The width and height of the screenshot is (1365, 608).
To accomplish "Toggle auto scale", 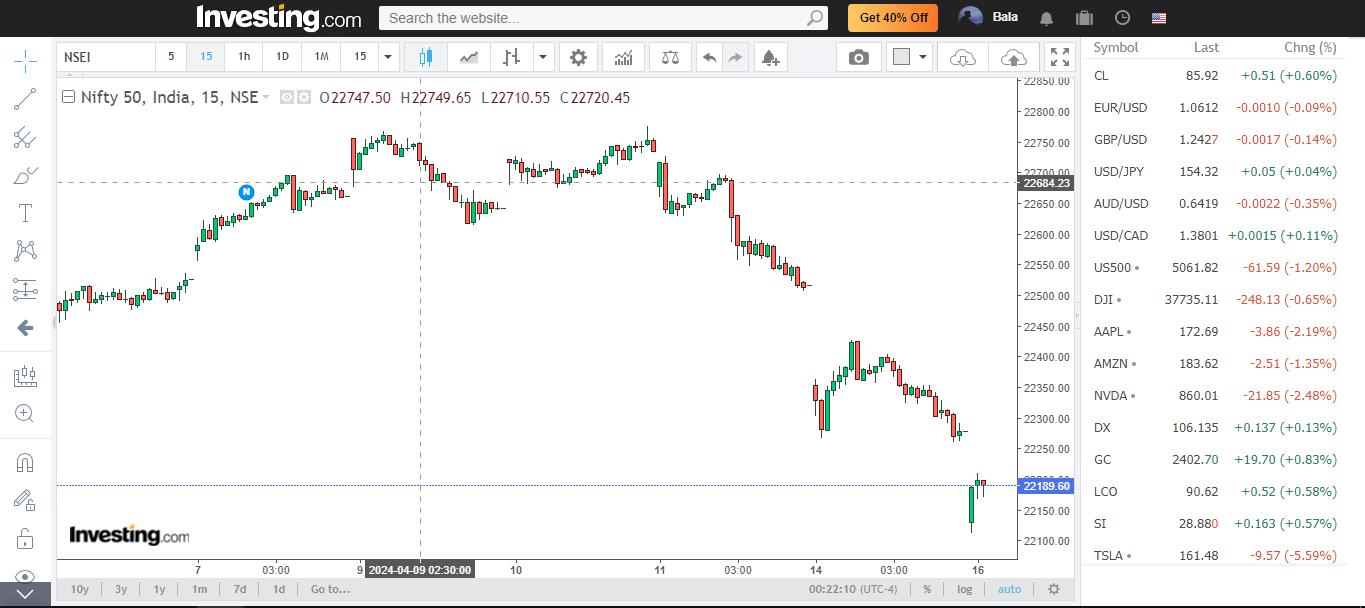I will [1009, 589].
